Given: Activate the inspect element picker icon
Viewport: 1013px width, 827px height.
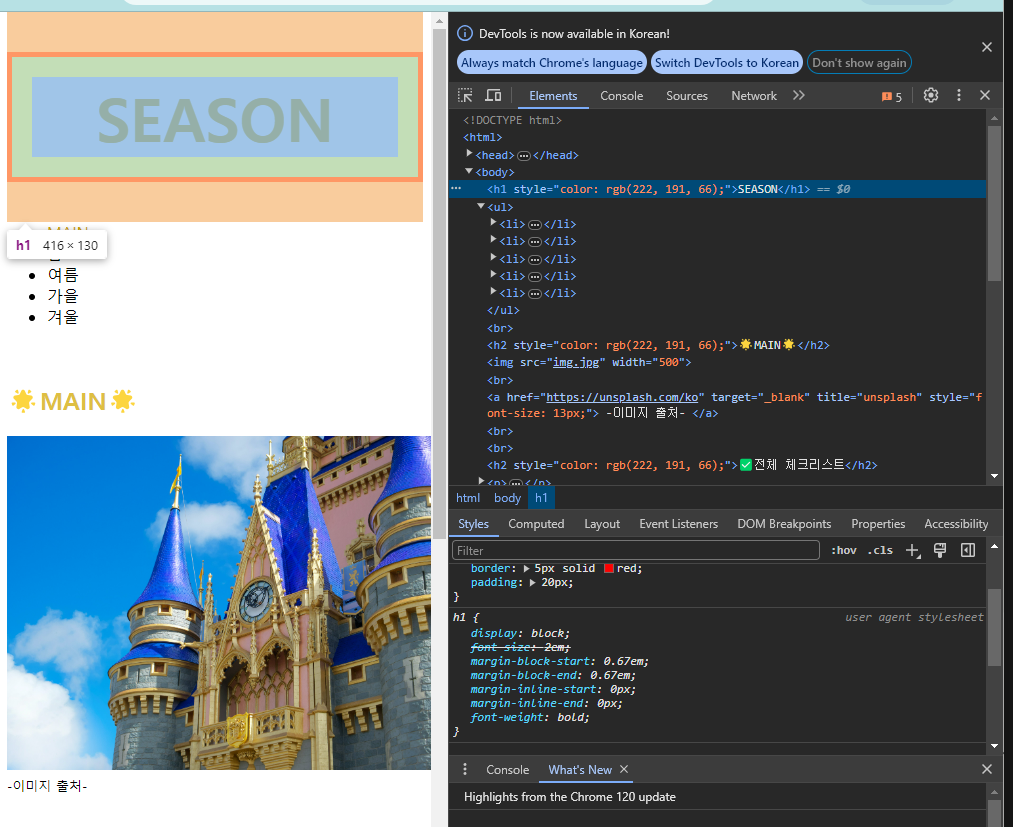Looking at the screenshot, I should point(465,96).
